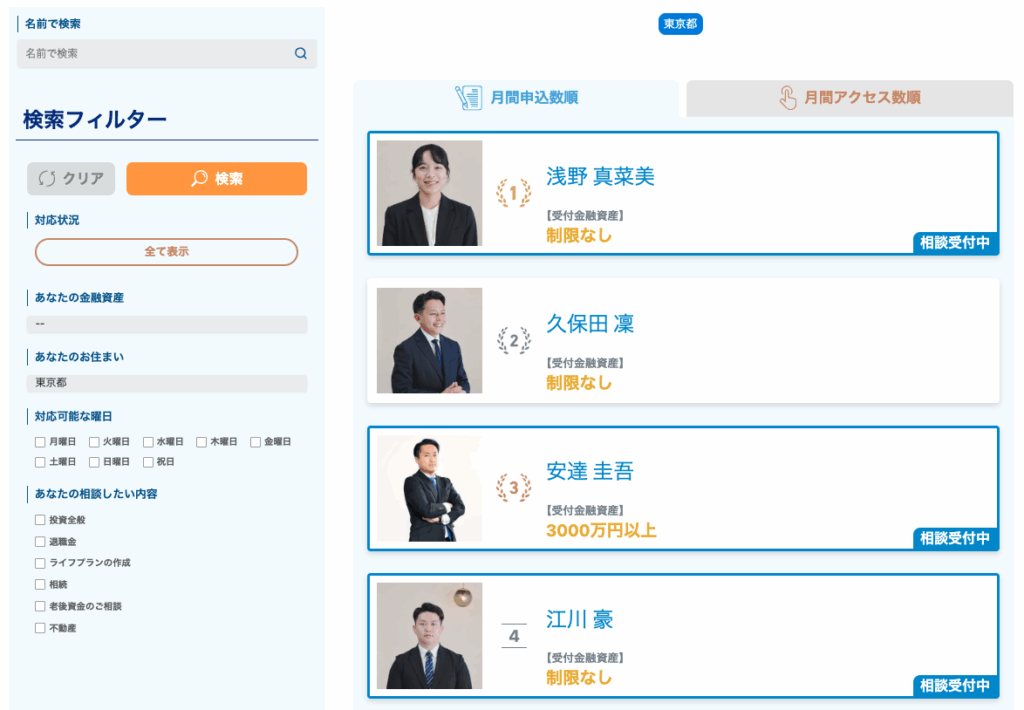The width and height of the screenshot is (1024, 710).
Task: Check the 月曜日 checkbox
Action: coord(40,441)
